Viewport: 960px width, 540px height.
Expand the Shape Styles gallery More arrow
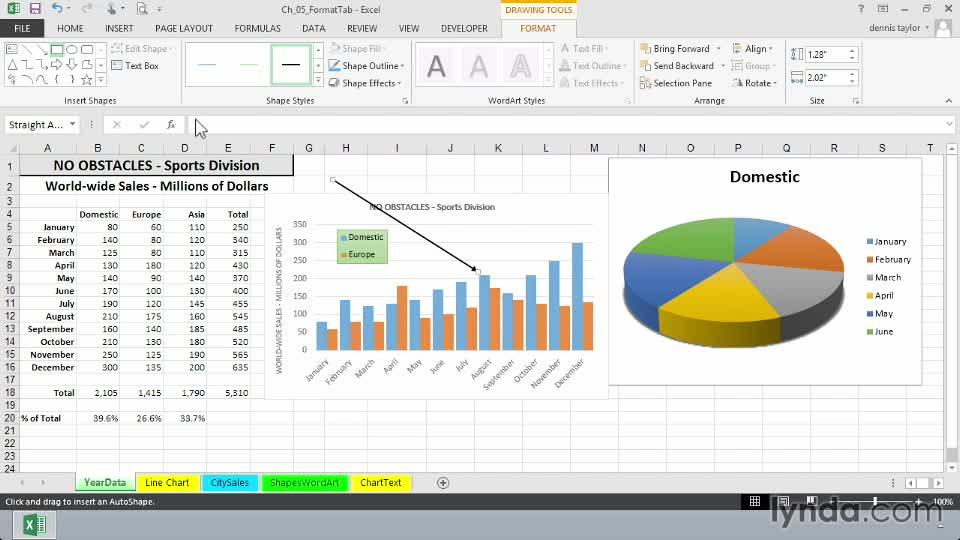[x=318, y=80]
